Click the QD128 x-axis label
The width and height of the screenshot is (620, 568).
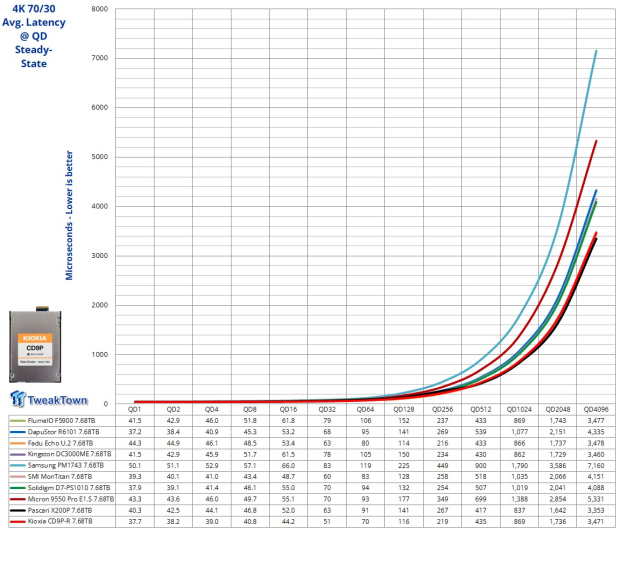pyautogui.click(x=404, y=410)
